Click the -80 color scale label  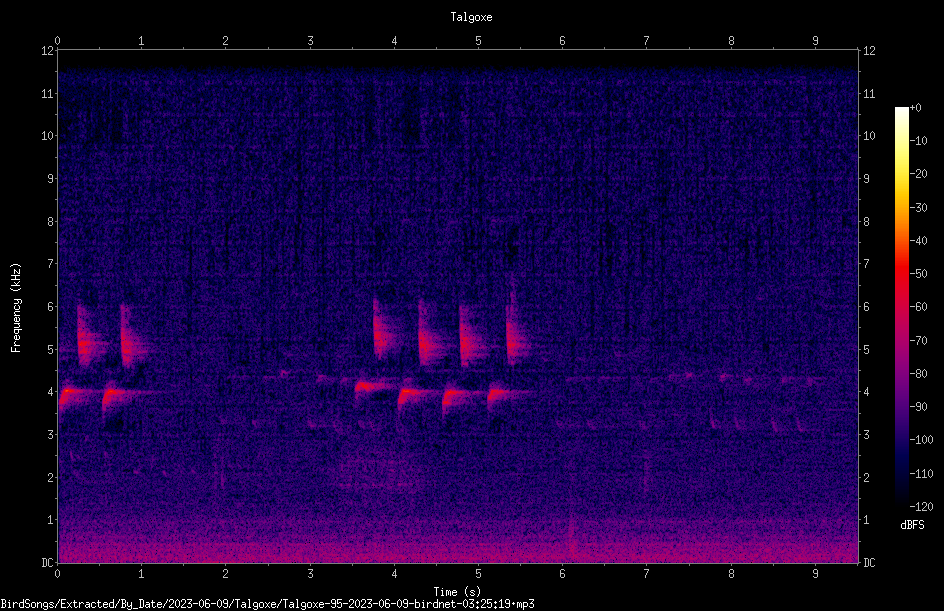[x=918, y=374]
